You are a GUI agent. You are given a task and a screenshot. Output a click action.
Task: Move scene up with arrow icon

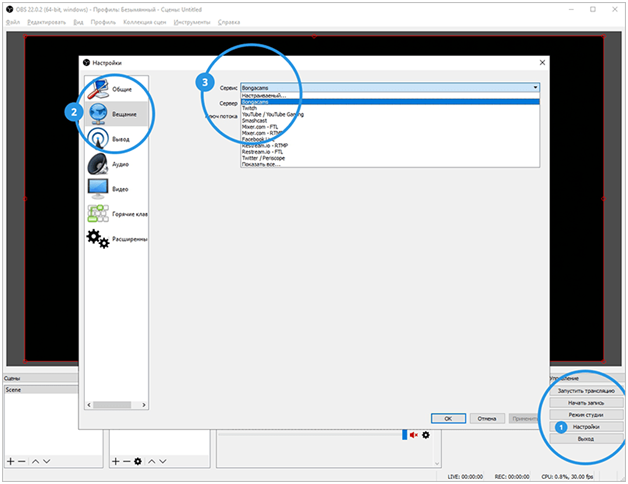tap(35, 462)
